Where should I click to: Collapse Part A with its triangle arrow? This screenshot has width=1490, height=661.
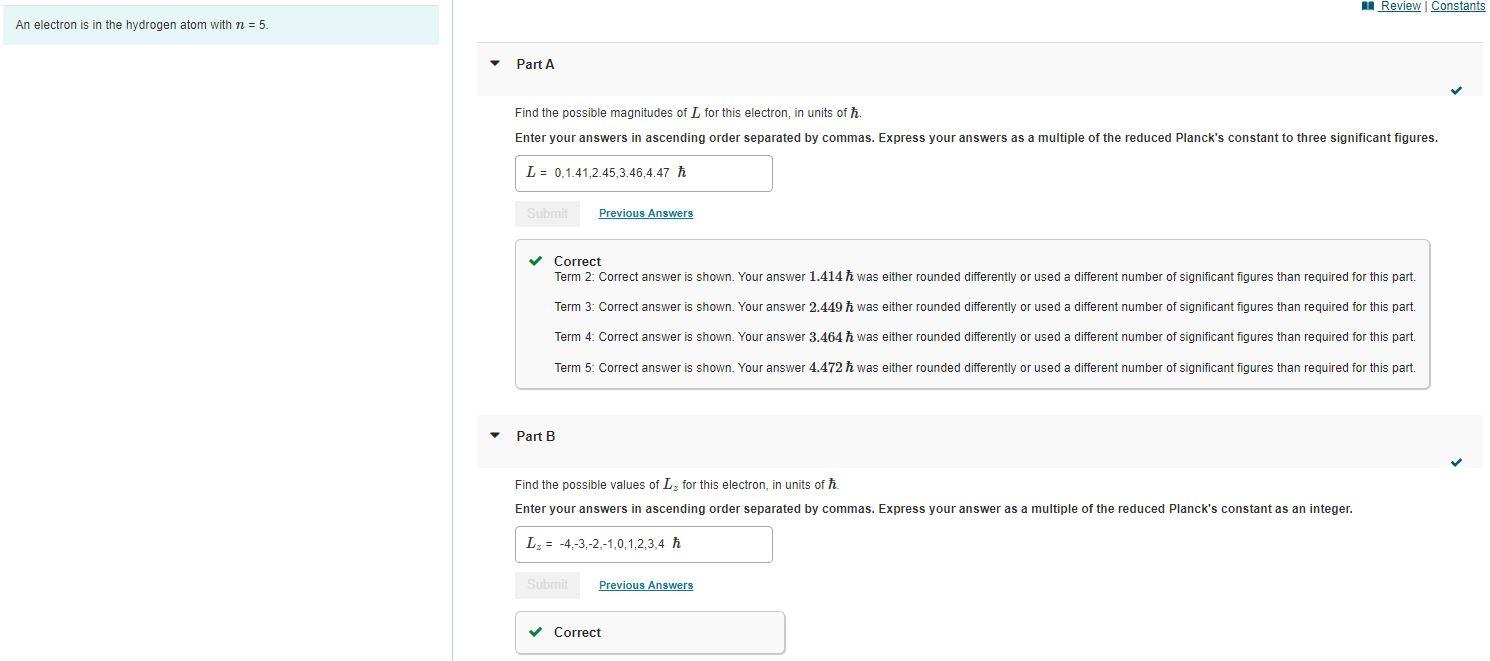[494, 64]
